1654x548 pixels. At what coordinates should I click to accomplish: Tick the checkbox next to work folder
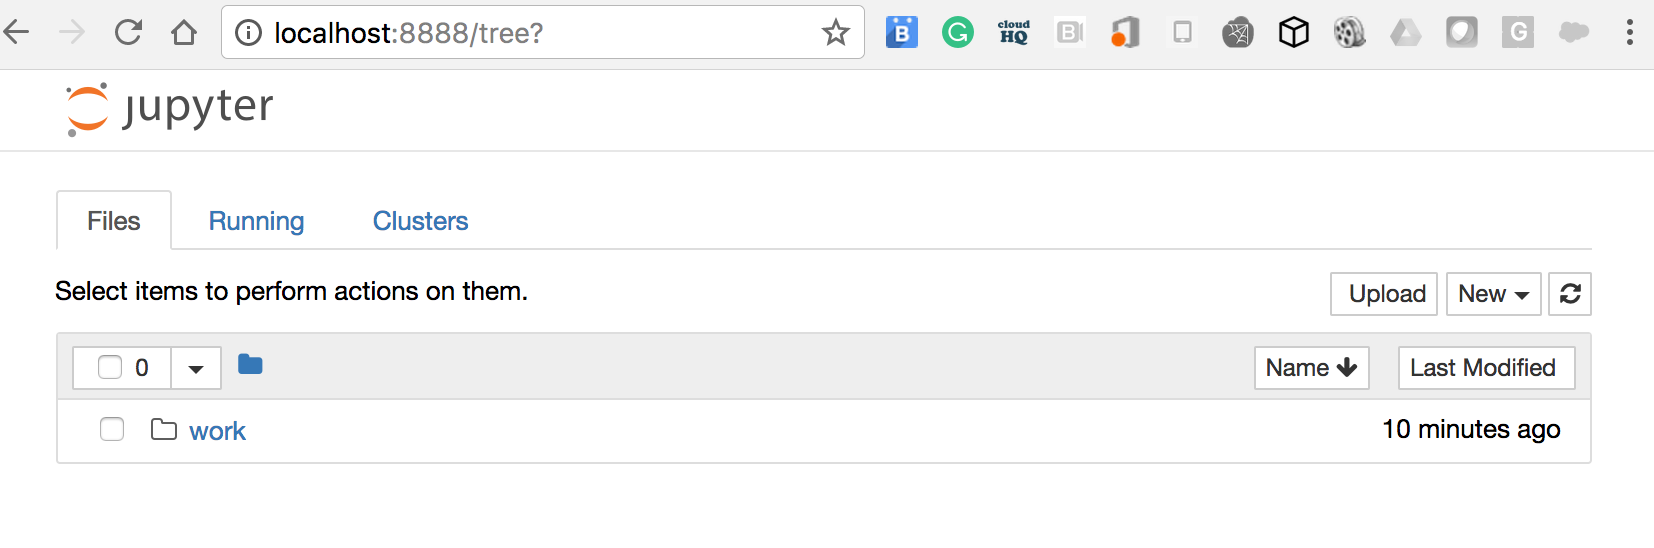click(112, 429)
